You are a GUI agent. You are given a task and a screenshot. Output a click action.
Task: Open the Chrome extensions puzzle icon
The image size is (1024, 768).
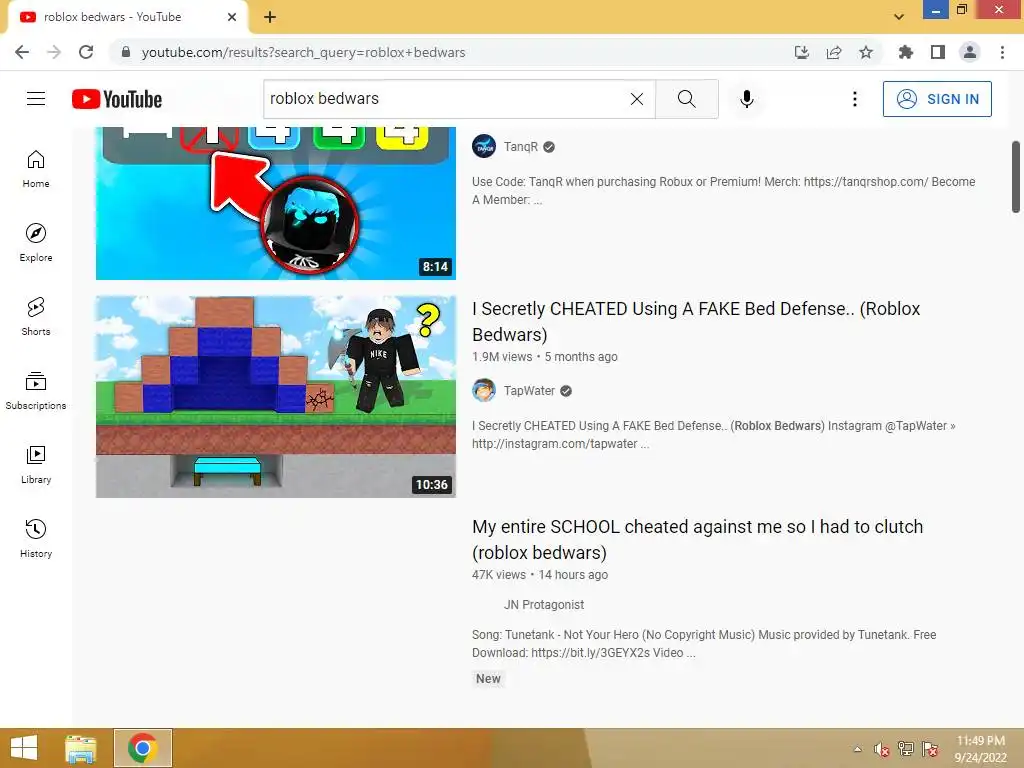tap(905, 52)
